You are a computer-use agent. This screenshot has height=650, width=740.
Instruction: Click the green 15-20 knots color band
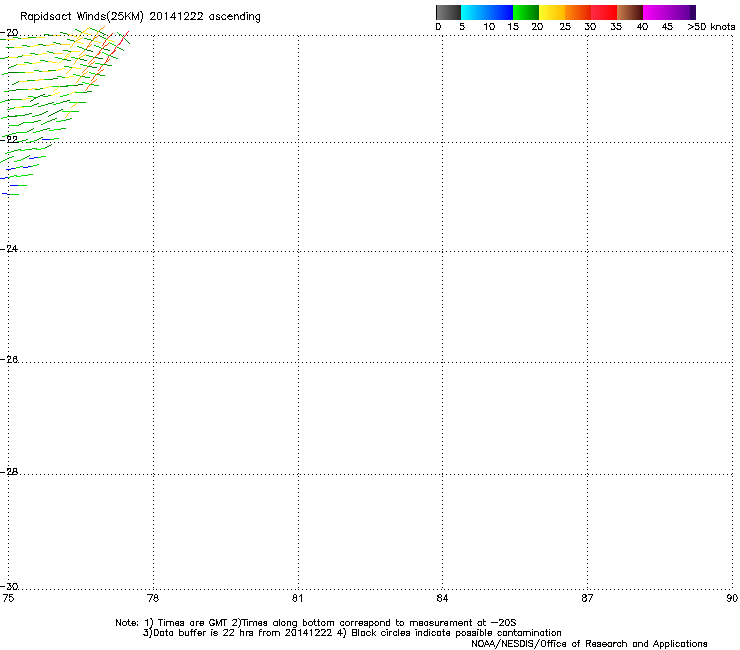[x=526, y=12]
